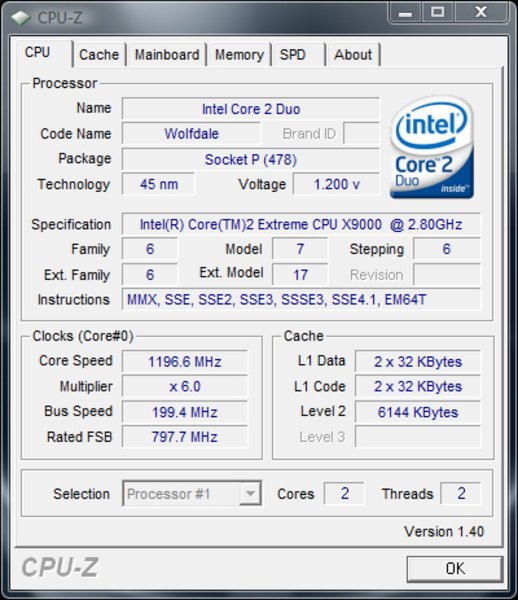Select the Memory tab

239,55
